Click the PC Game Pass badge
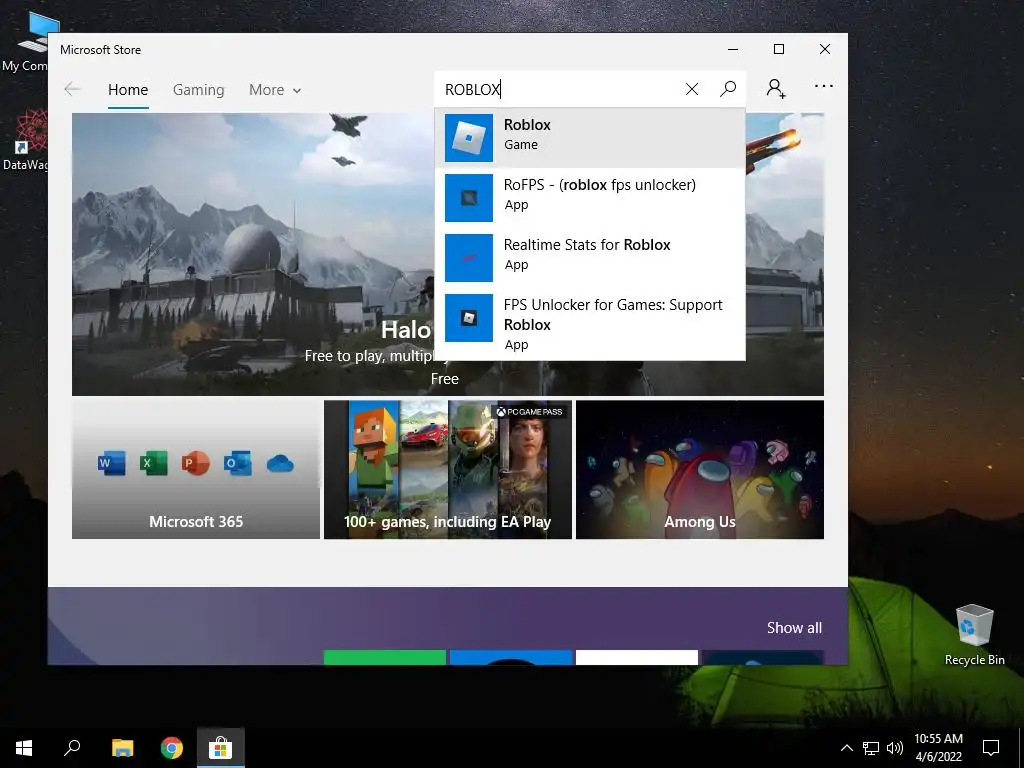Viewport: 1024px width, 768px height. pyautogui.click(x=530, y=411)
